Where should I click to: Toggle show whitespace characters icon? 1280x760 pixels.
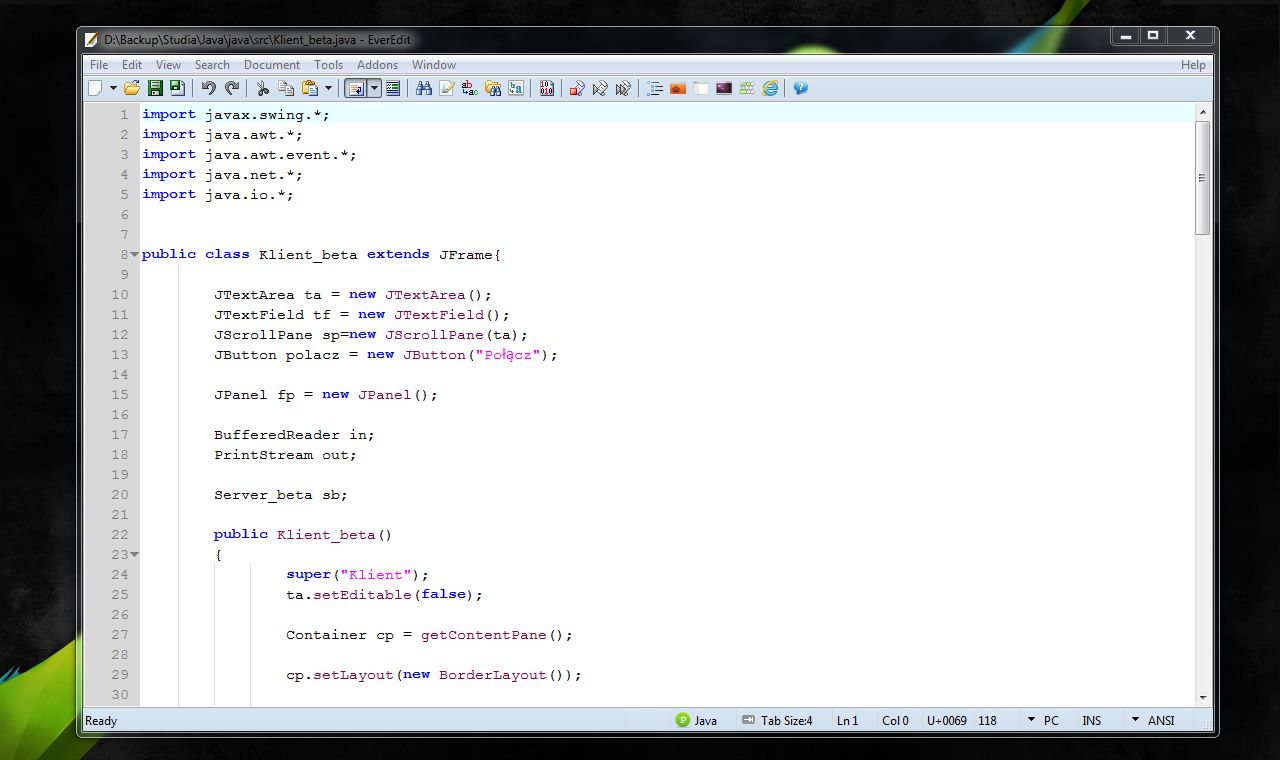[x=394, y=88]
